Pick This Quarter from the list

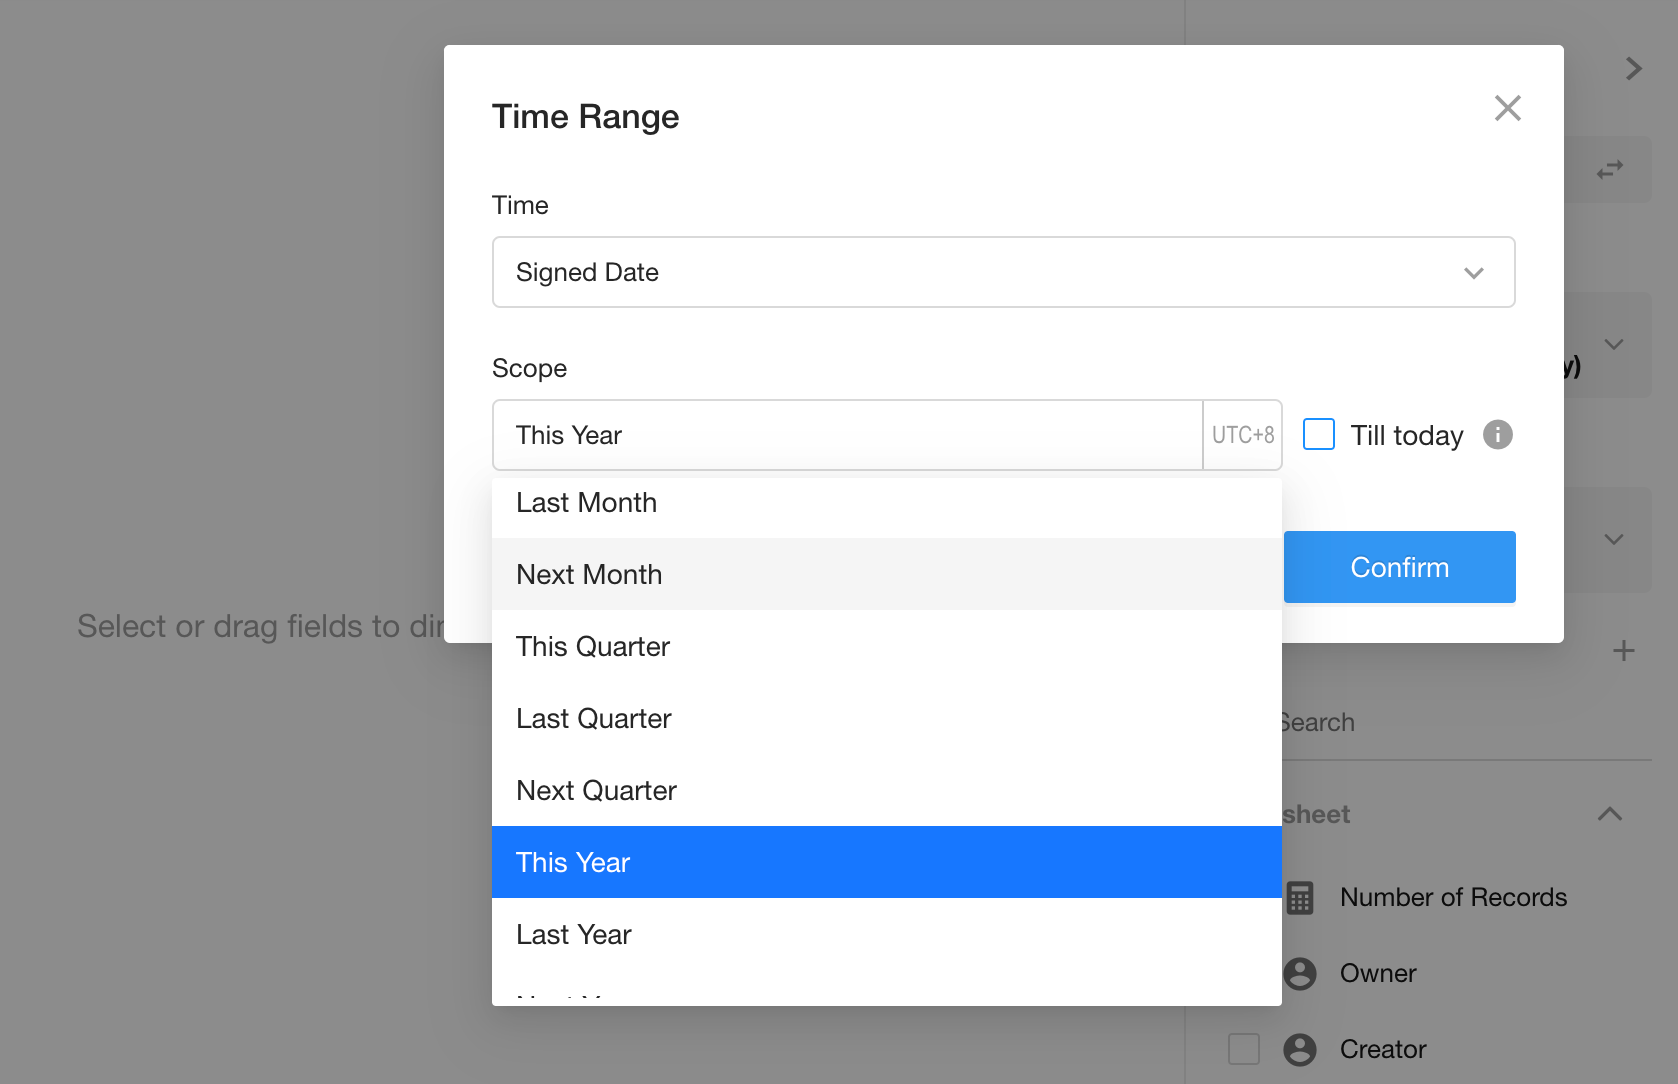tap(593, 647)
